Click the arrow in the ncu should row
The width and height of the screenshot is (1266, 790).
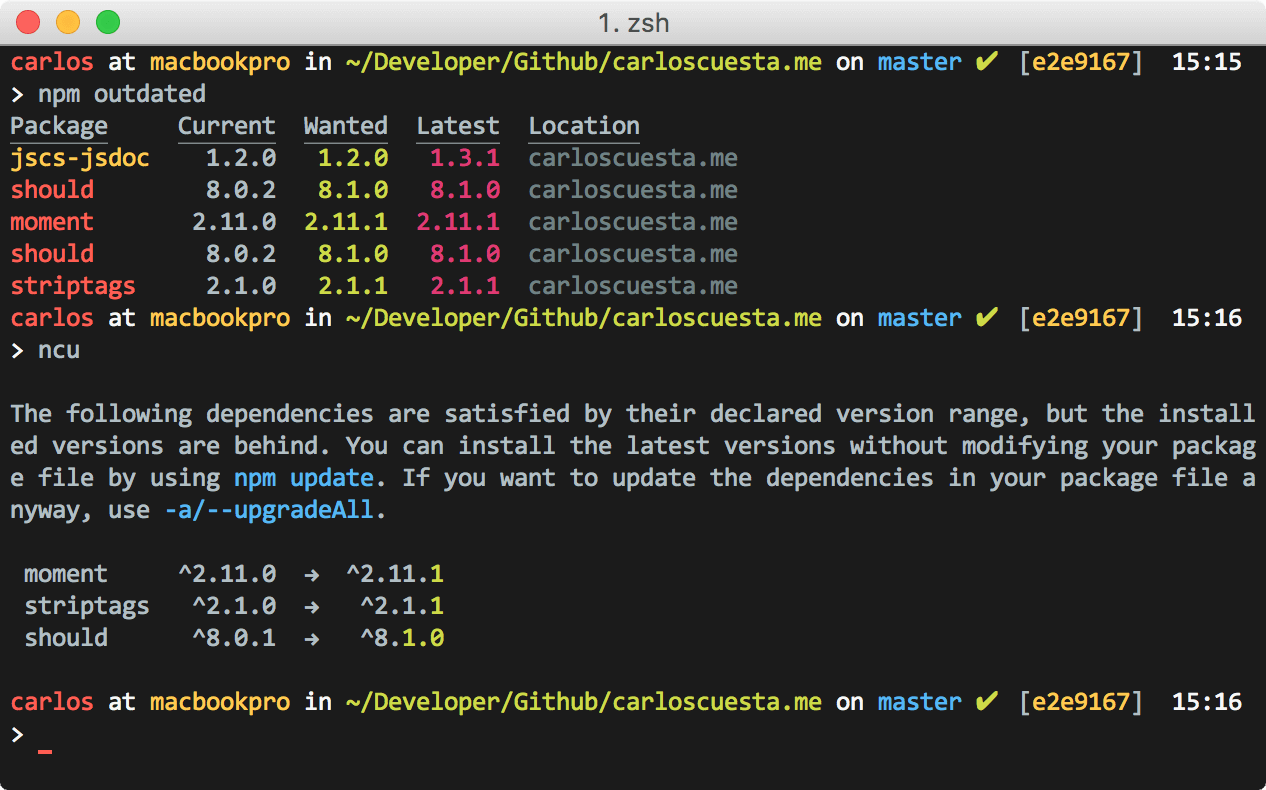coord(311,639)
